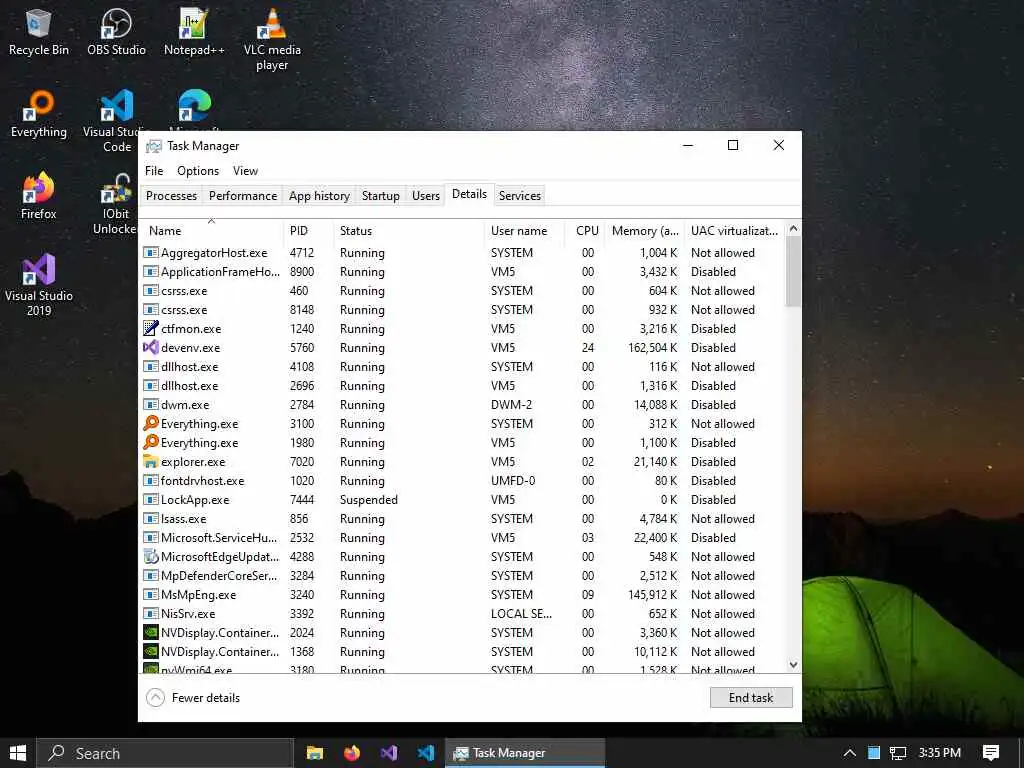Switch to the Startup tab
The height and width of the screenshot is (768, 1024).
pos(381,195)
